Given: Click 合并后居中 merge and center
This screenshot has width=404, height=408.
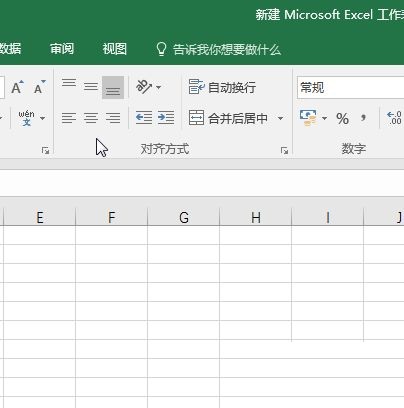Looking at the screenshot, I should 228,118.
